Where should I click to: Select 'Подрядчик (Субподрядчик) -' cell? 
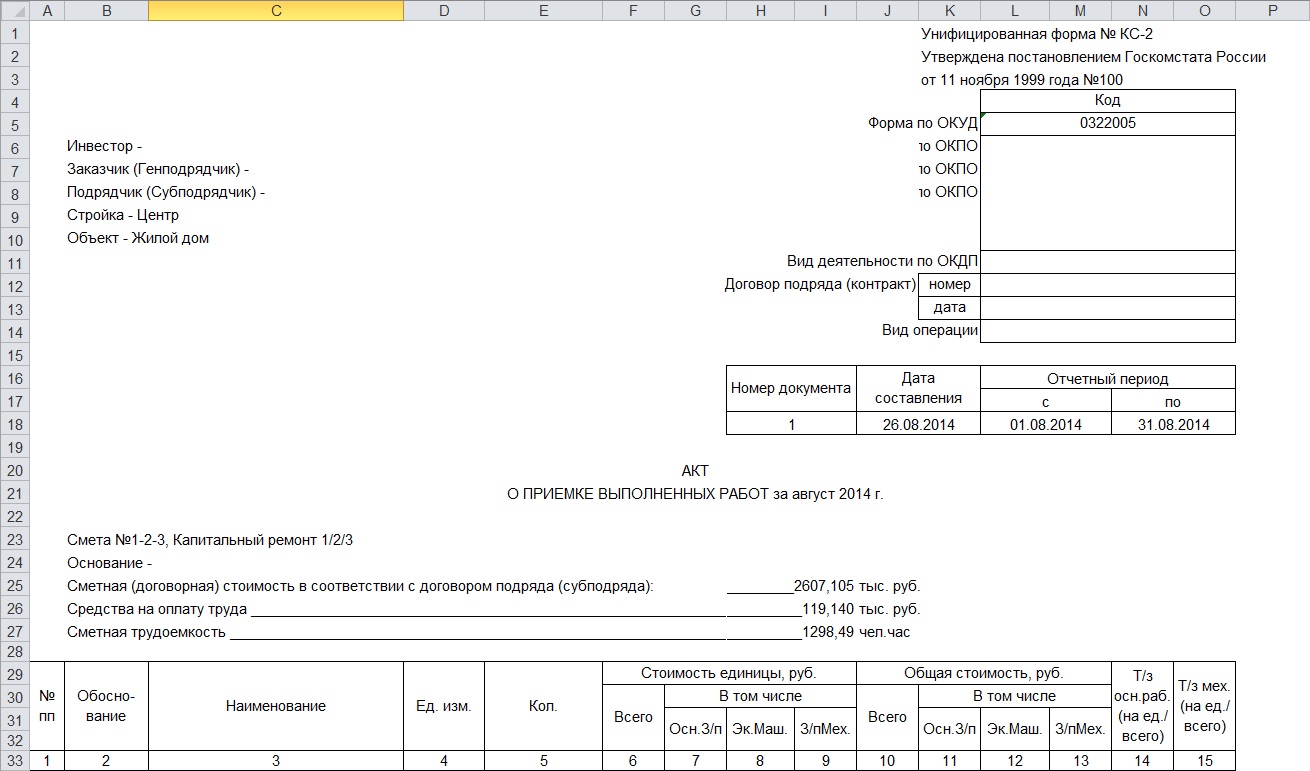tap(166, 193)
